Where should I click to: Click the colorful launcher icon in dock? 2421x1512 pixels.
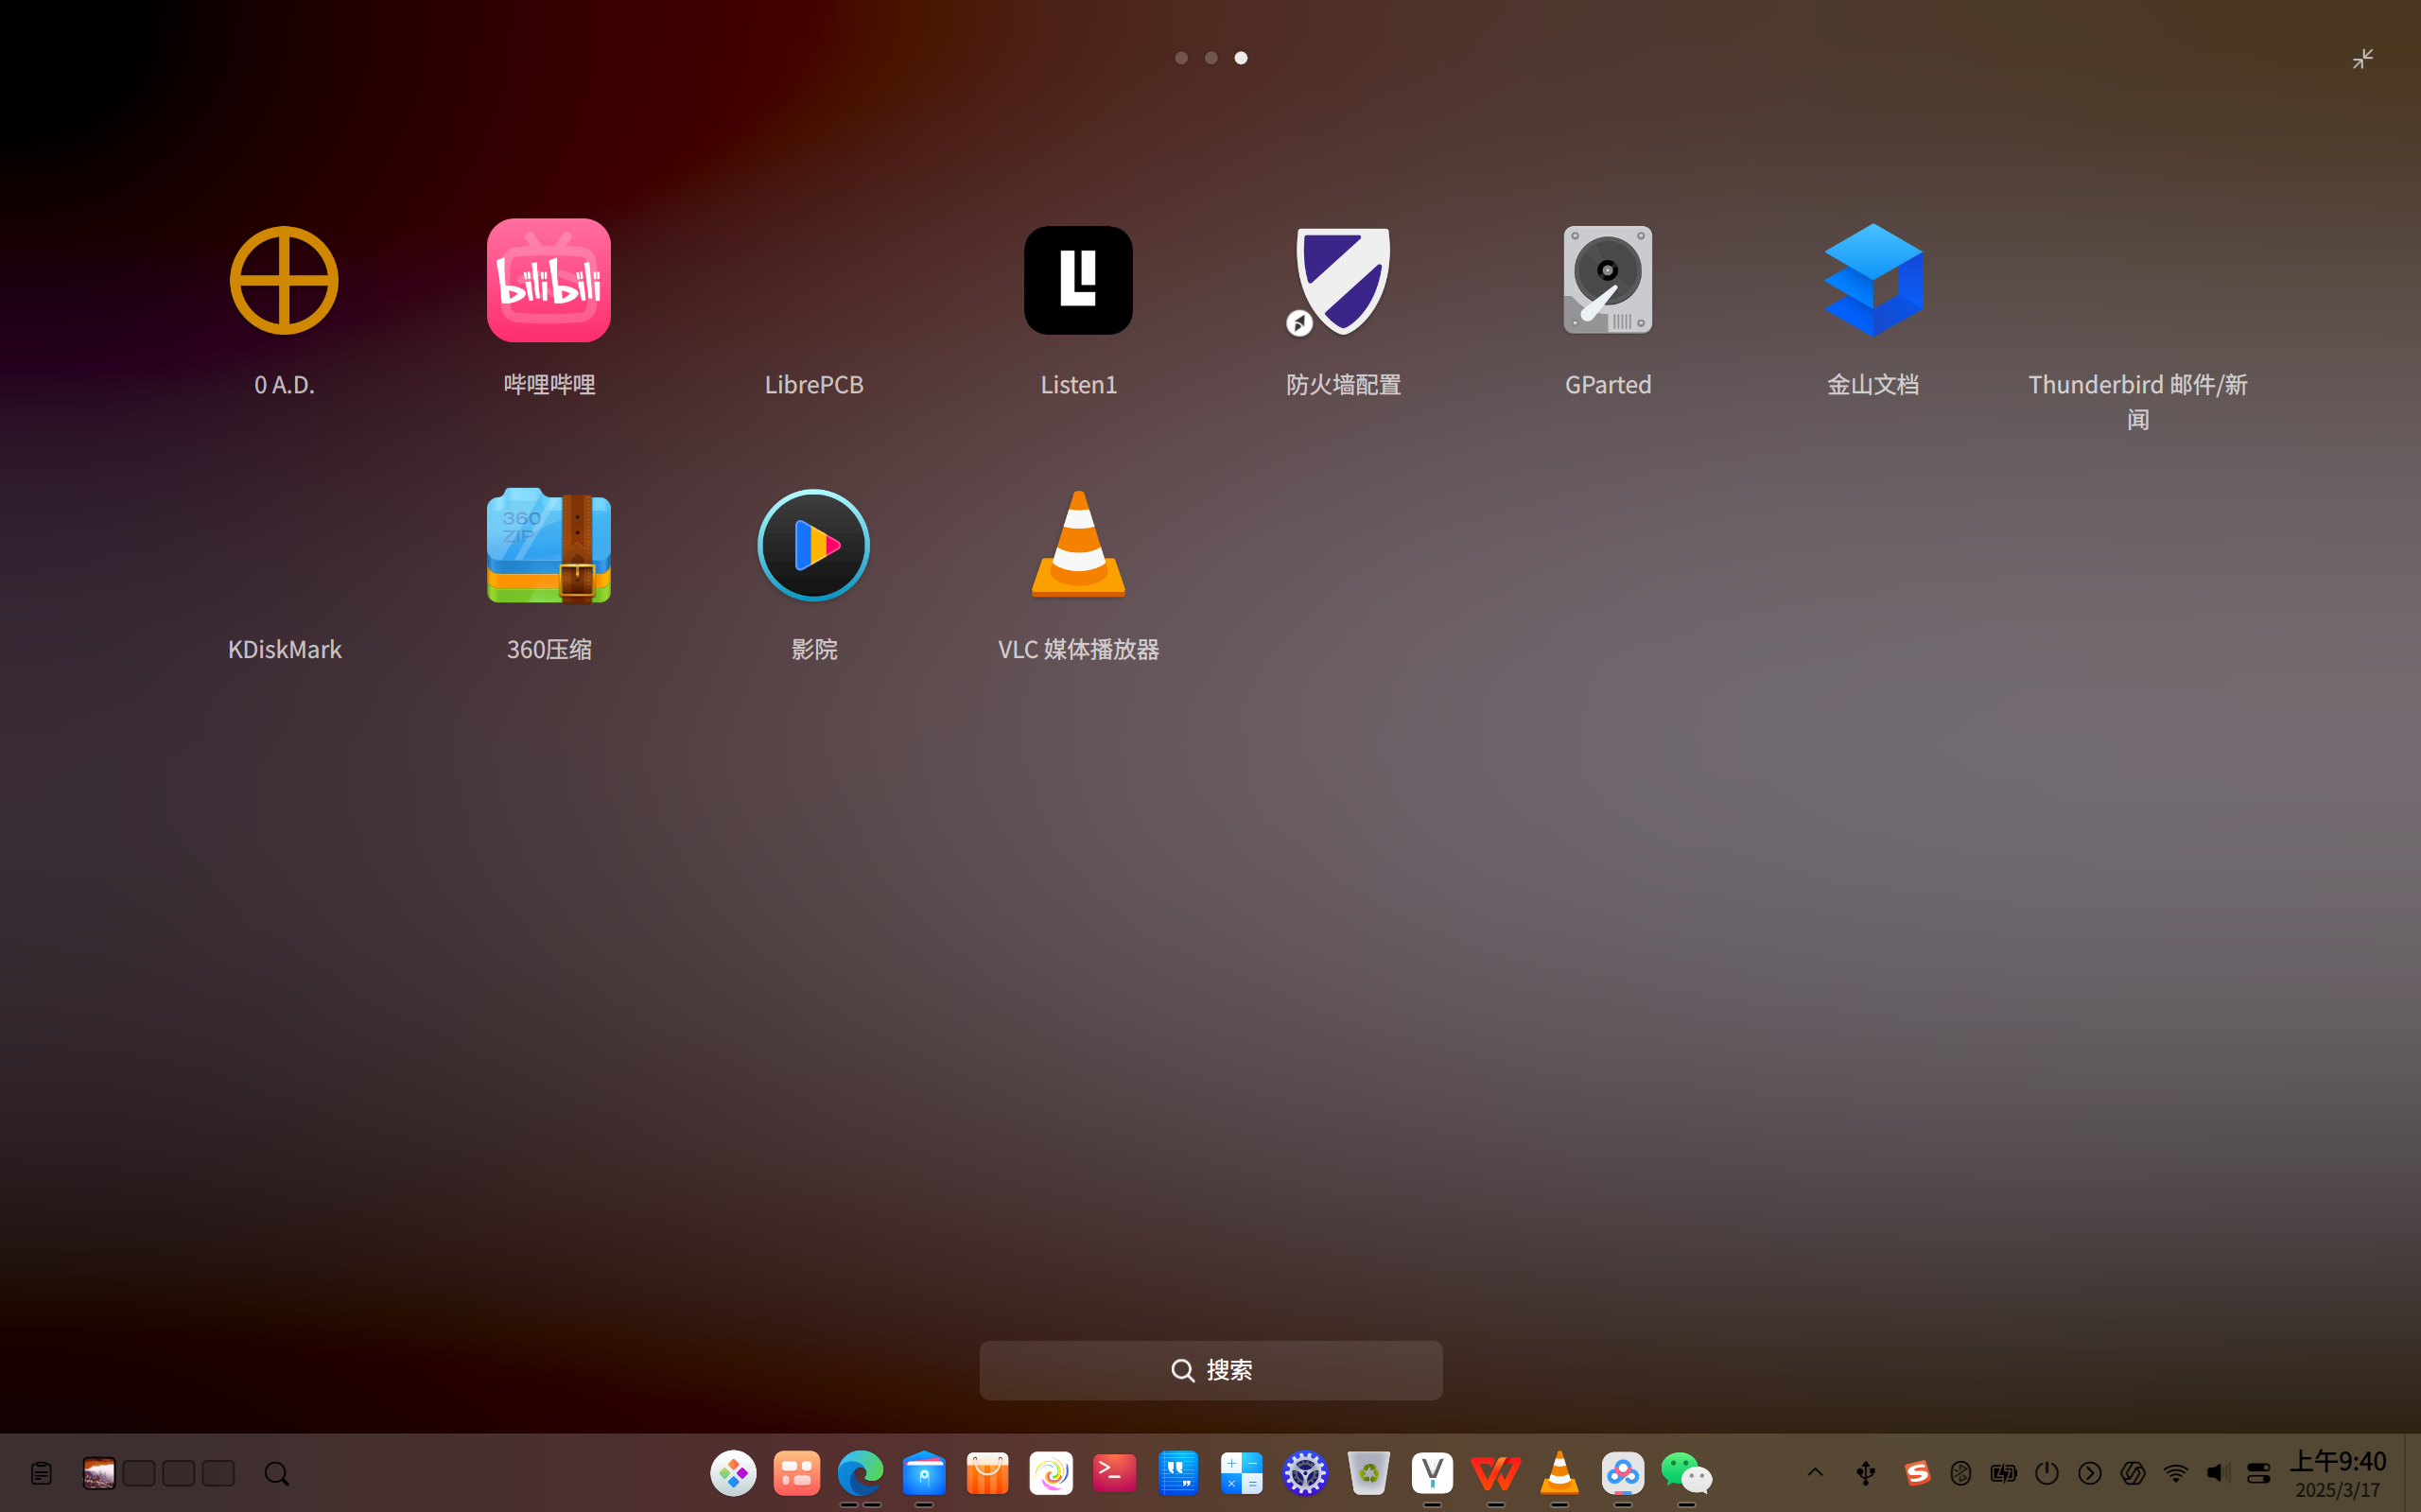point(733,1473)
